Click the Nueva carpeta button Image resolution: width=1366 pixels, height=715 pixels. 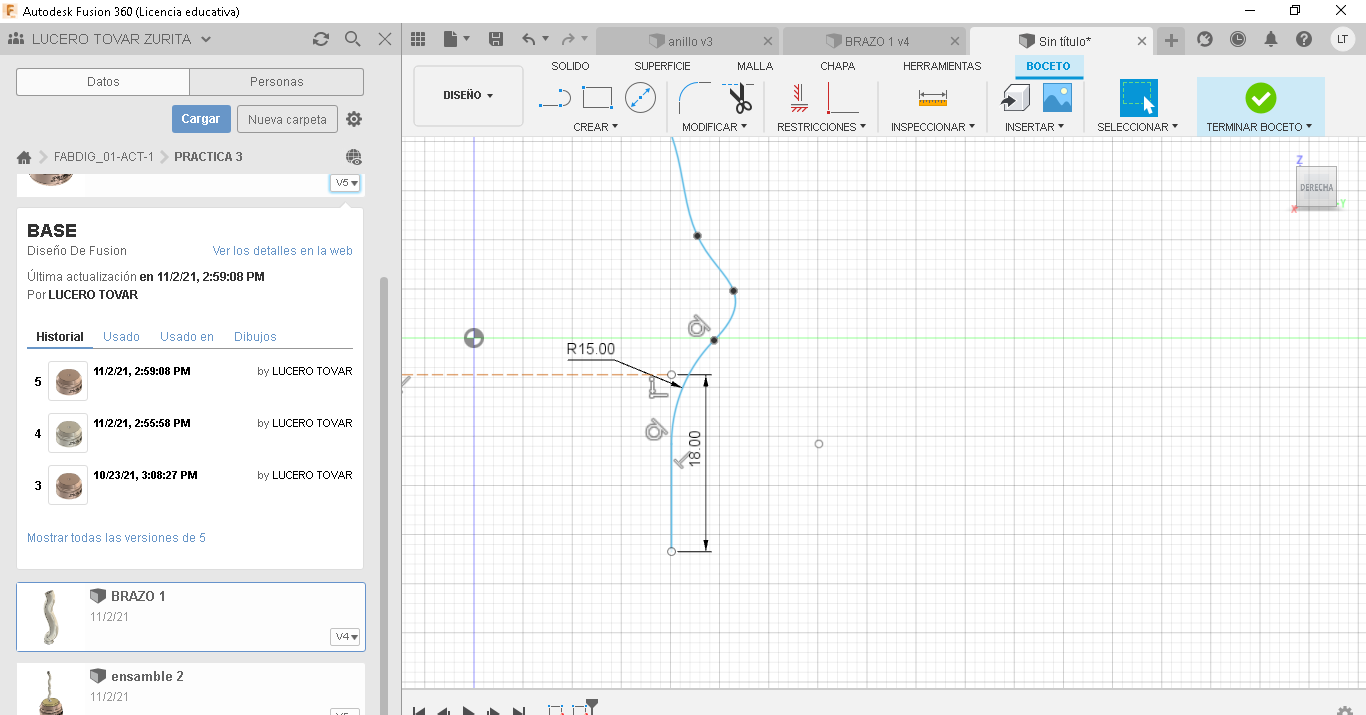pos(287,119)
